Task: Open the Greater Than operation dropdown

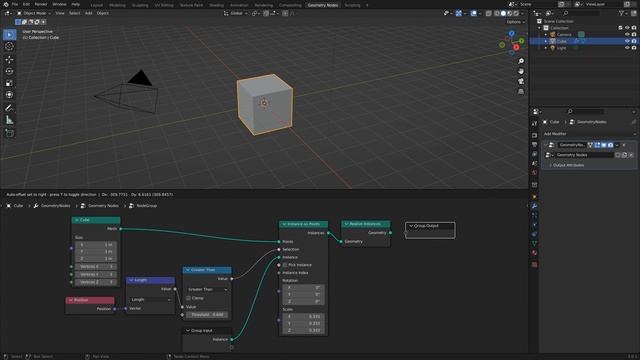Action: (x=207, y=289)
